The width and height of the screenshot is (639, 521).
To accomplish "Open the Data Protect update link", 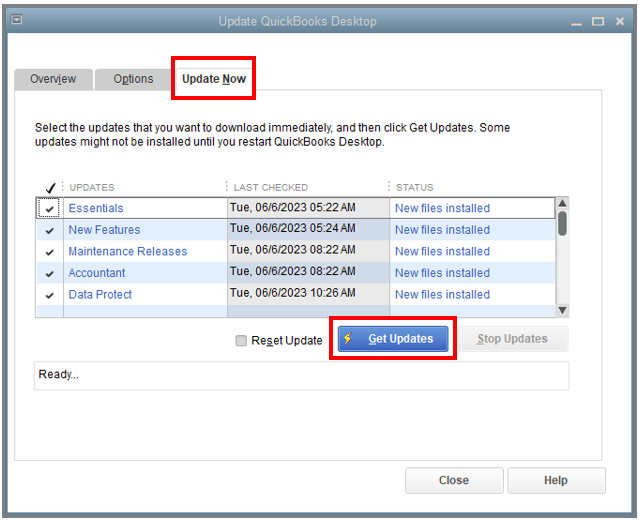I will [100, 295].
